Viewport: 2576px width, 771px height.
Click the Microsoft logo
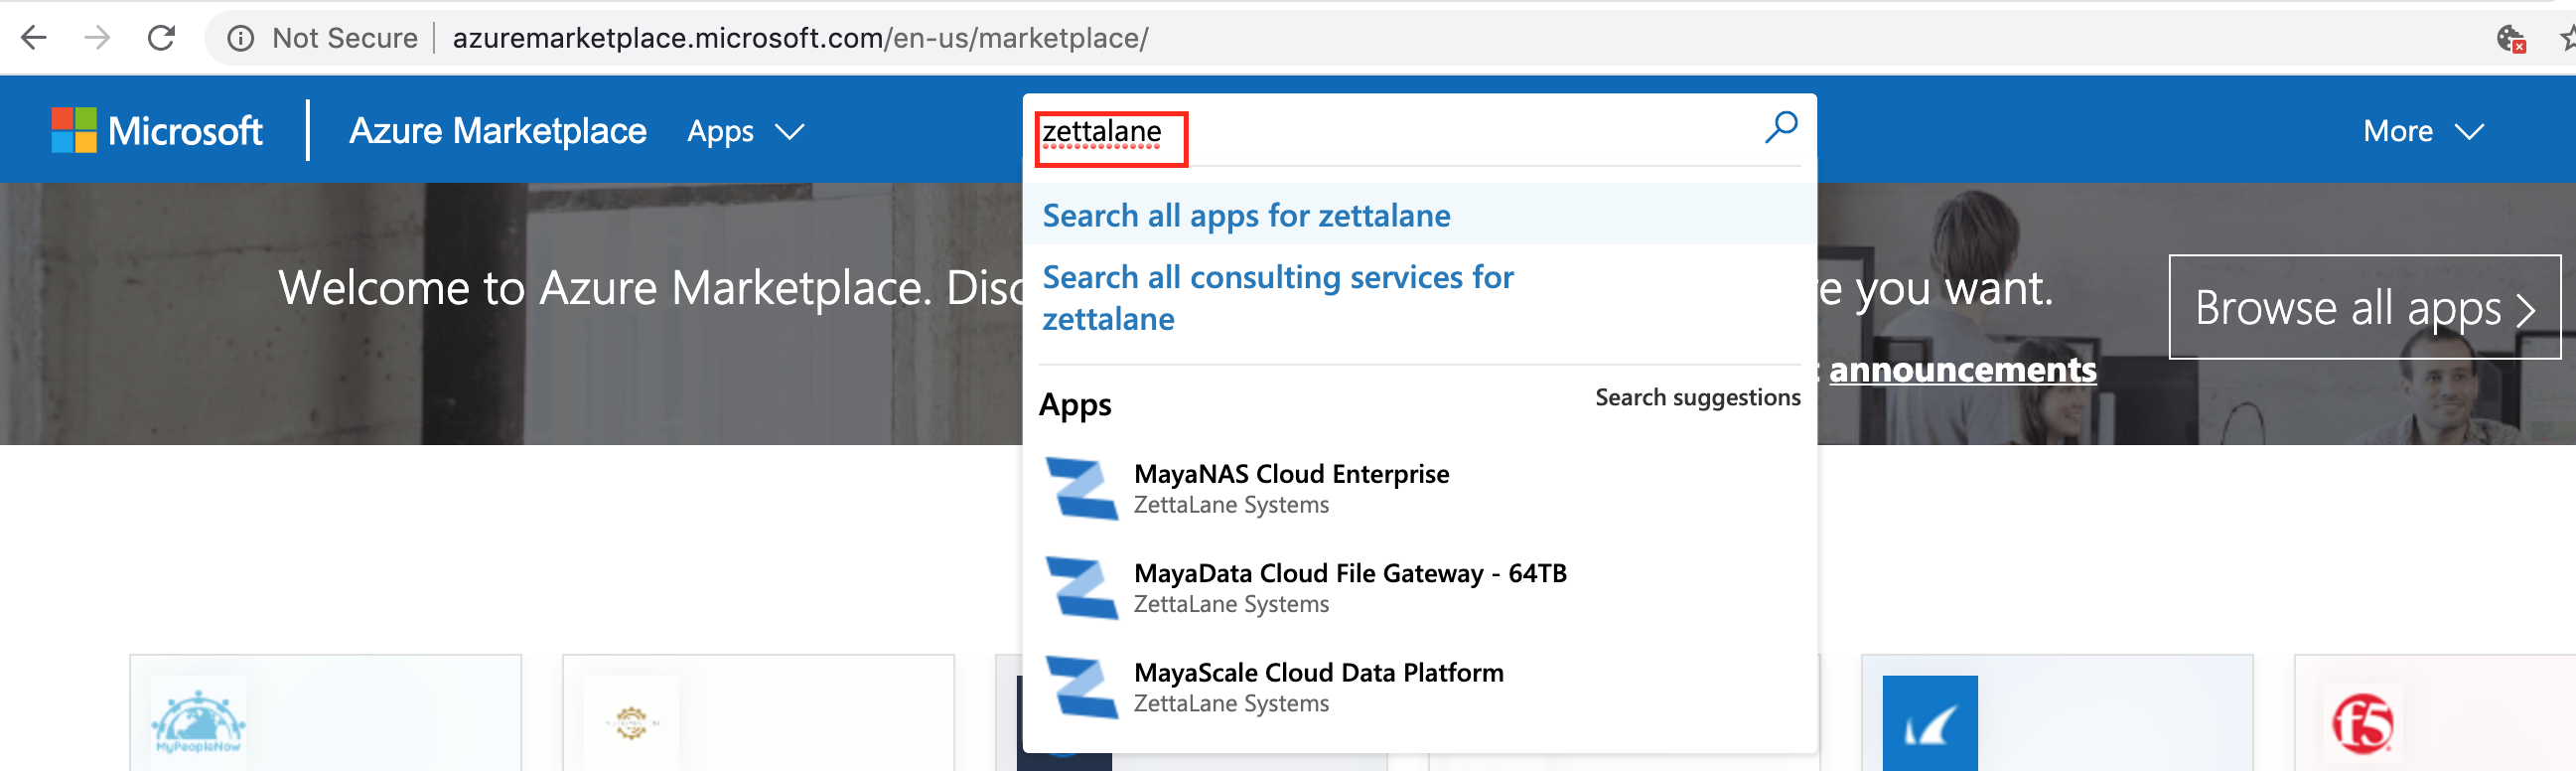point(157,131)
